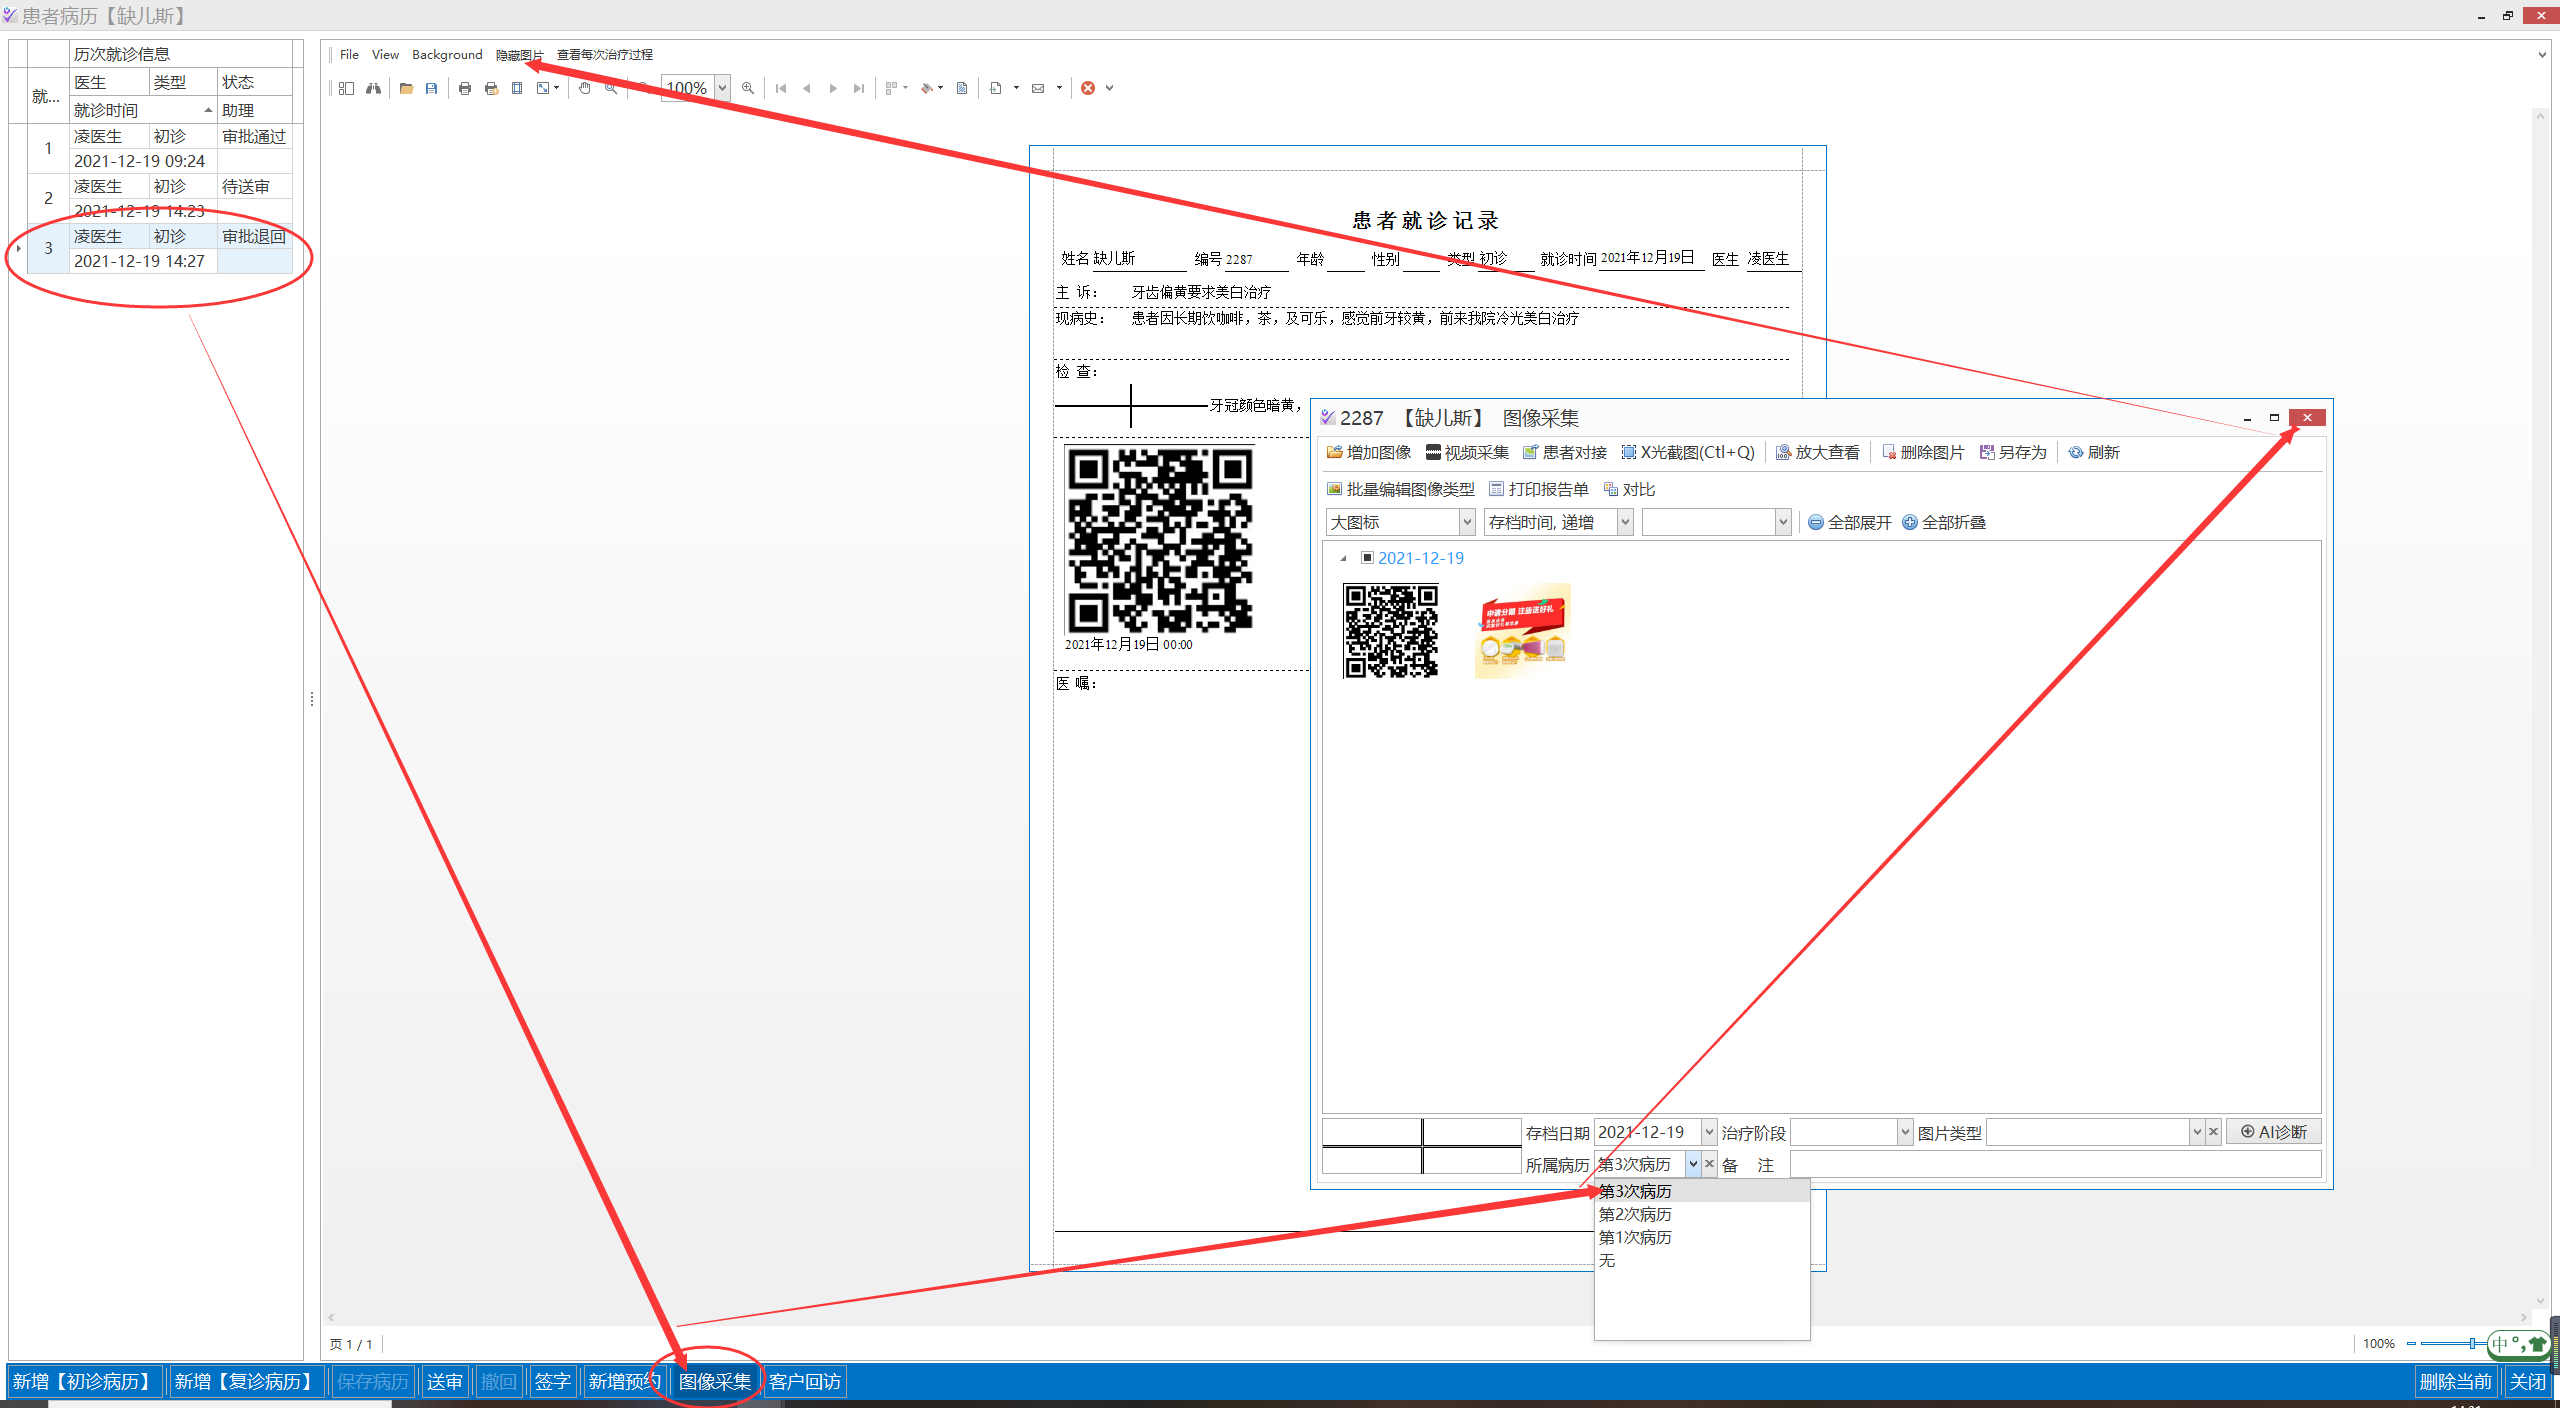This screenshot has height=1408, width=2560.
Task: Click the 签字 sign button
Action: [552, 1381]
